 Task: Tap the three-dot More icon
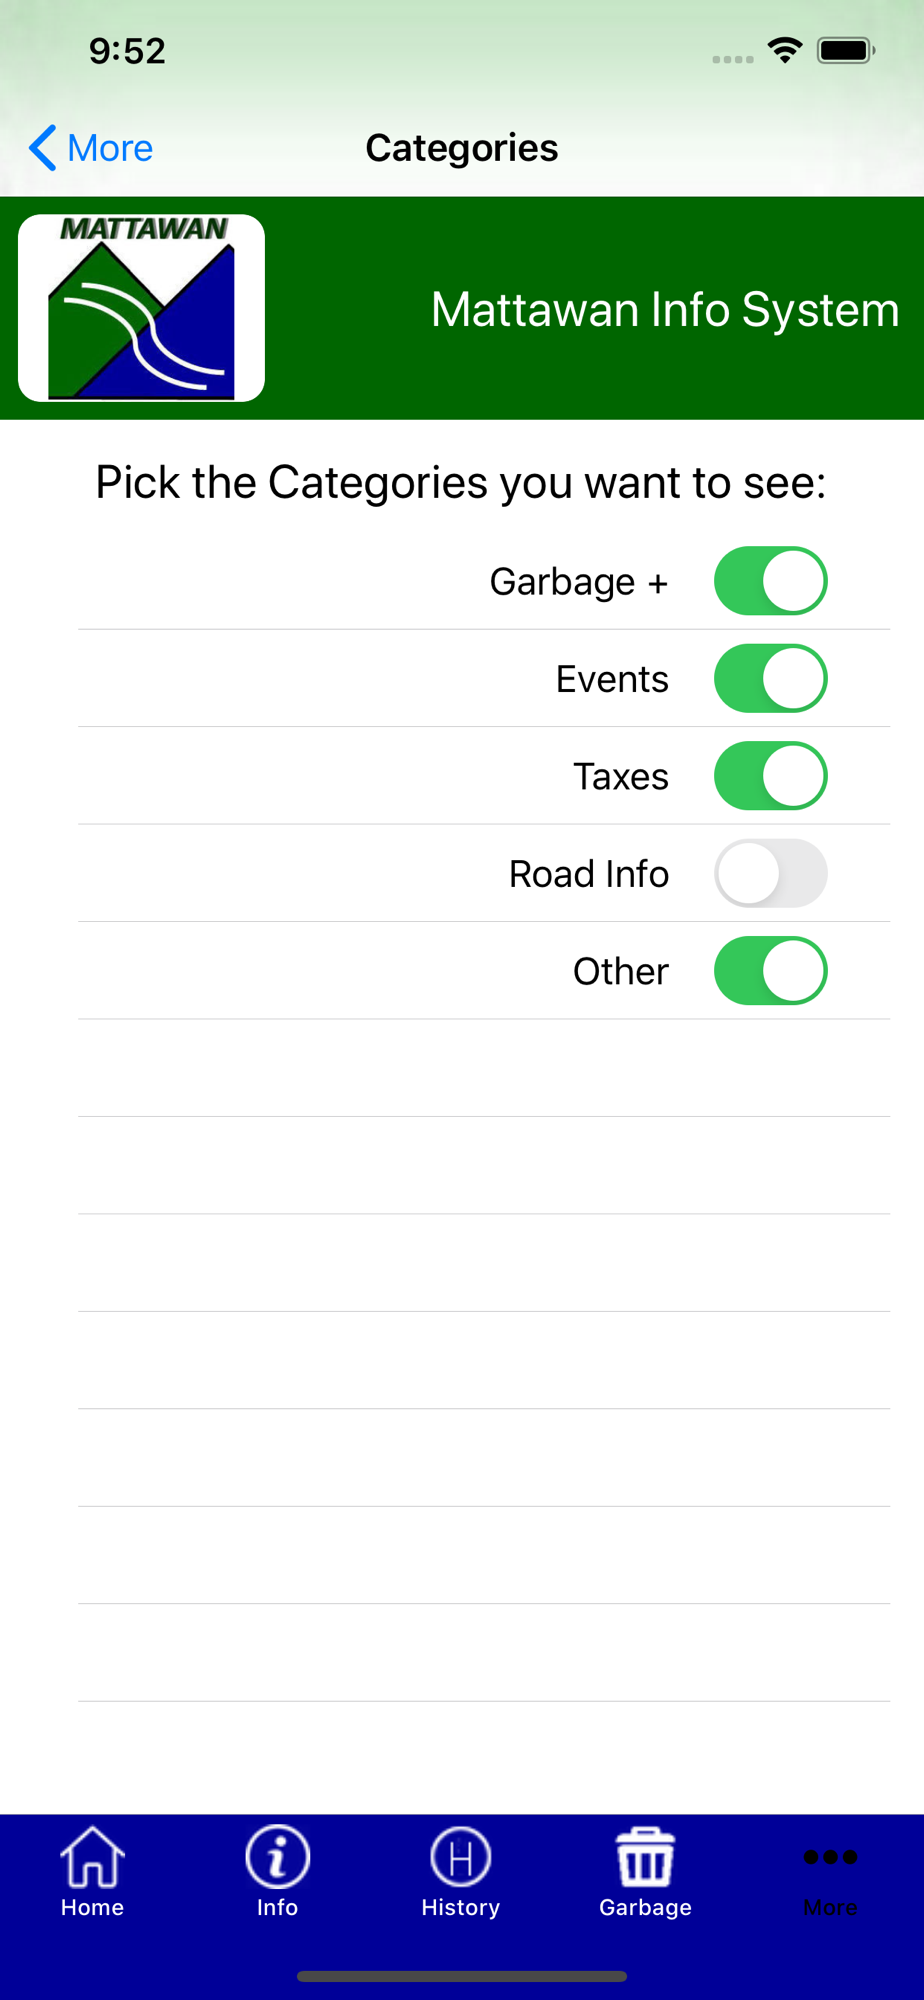[830, 1857]
